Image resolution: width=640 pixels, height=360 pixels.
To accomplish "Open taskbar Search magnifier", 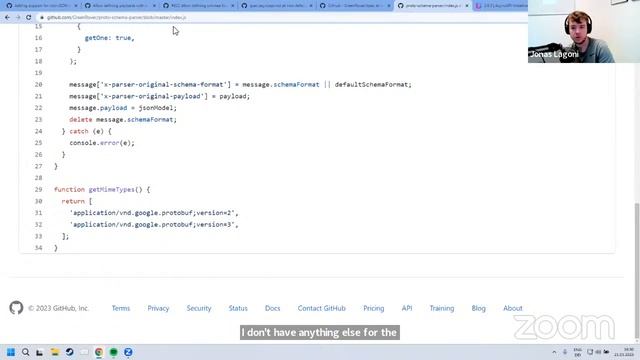I will click(x=25, y=352).
